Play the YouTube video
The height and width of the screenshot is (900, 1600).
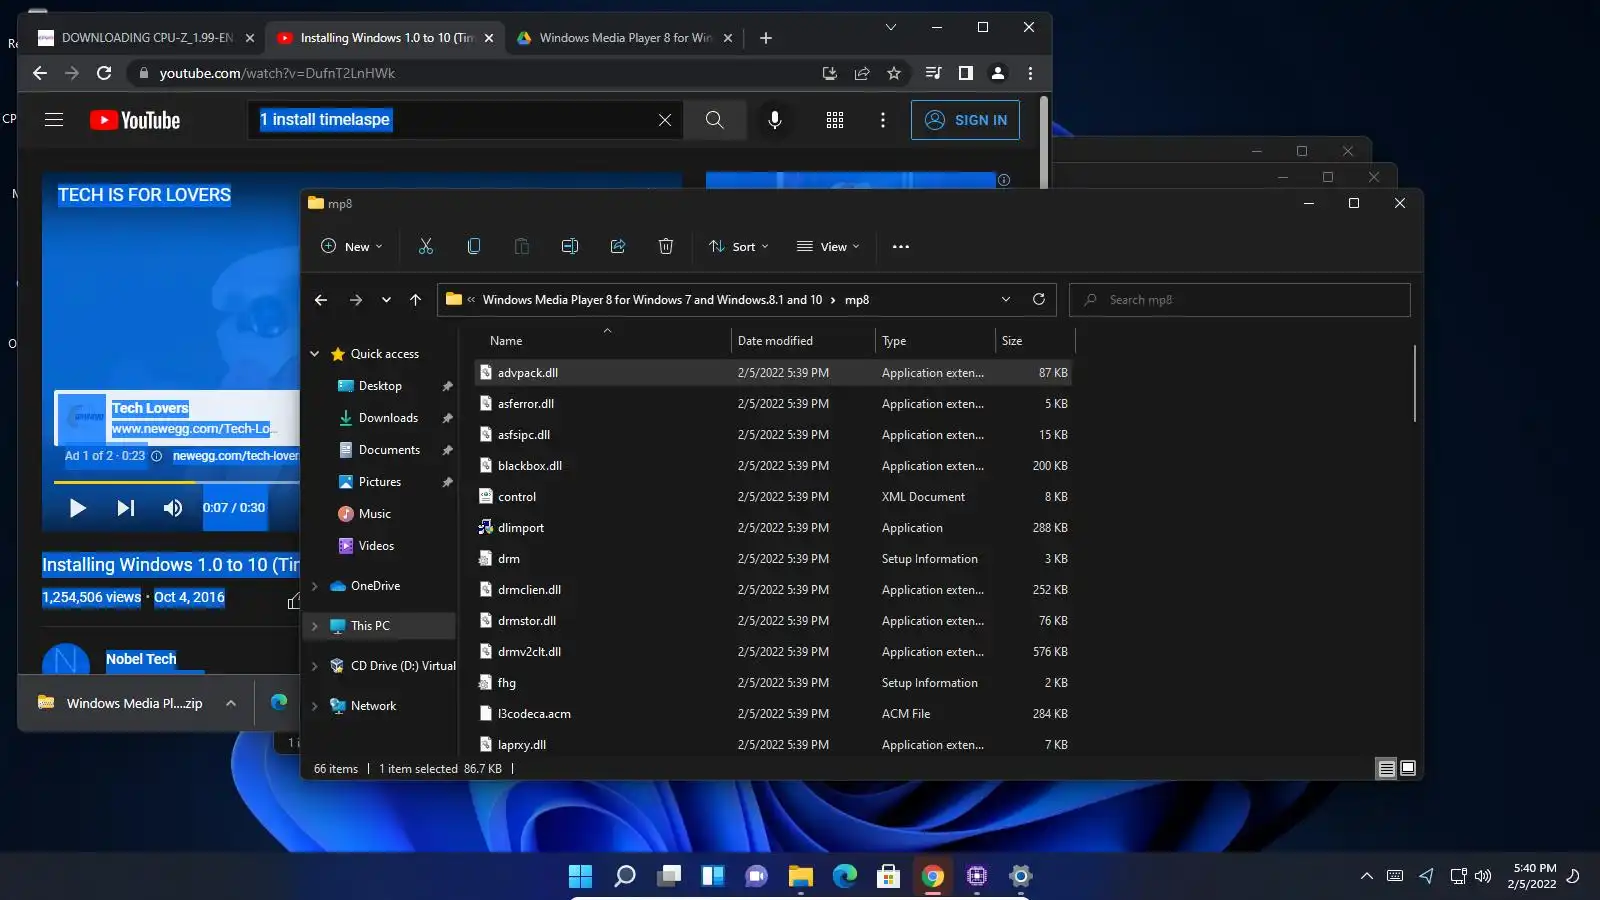77,508
